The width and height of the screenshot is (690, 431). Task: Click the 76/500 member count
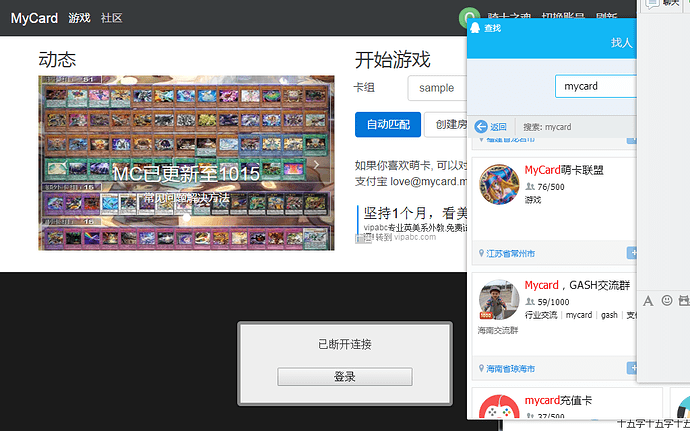click(x=551, y=187)
